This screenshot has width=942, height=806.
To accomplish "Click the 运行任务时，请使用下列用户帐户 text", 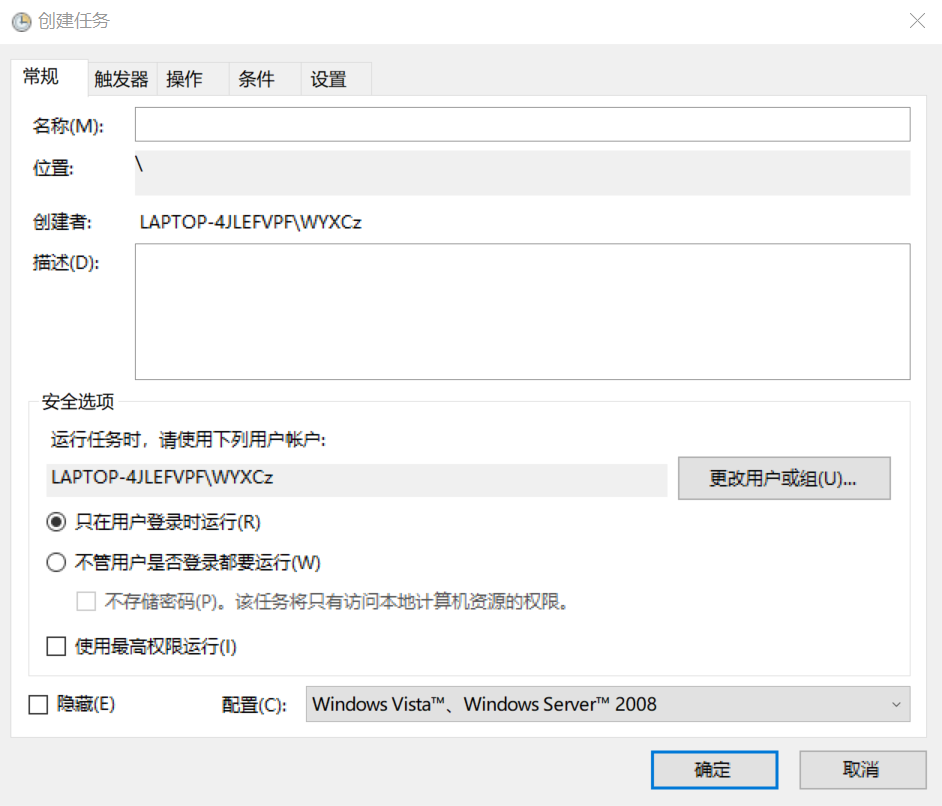I will [188, 440].
